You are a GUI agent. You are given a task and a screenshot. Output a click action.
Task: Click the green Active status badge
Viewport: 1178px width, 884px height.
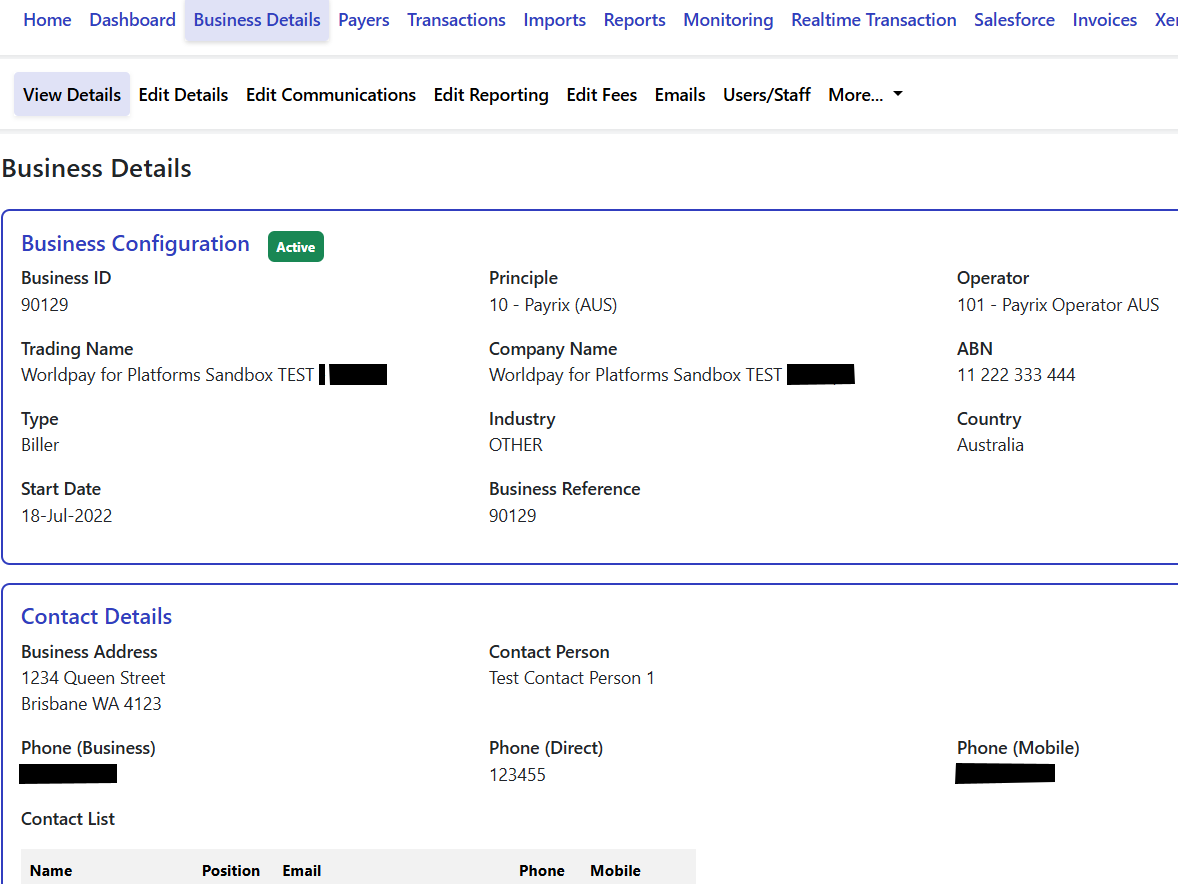pyautogui.click(x=296, y=247)
